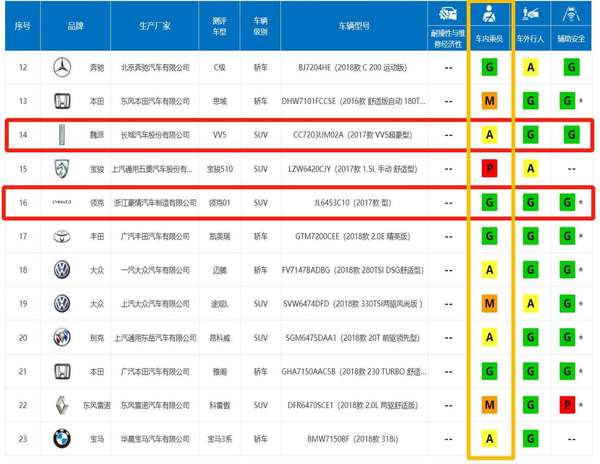Click the 昂科威 model cell
This screenshot has width=600, height=464.
click(x=220, y=338)
